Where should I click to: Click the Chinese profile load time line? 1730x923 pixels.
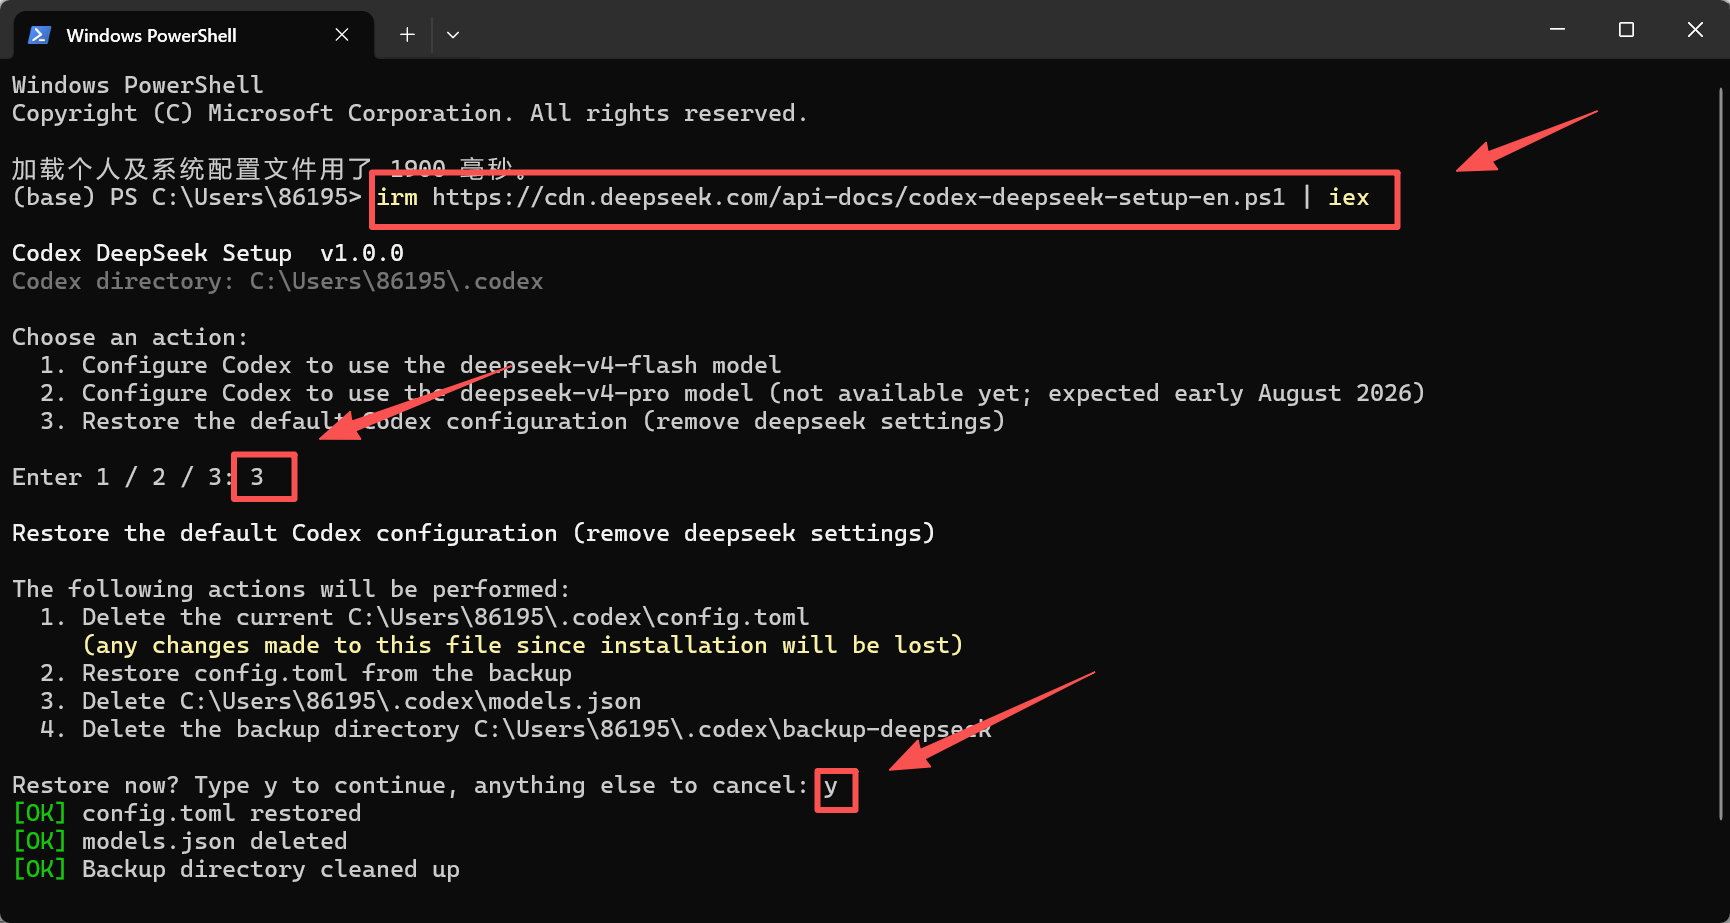(x=270, y=169)
